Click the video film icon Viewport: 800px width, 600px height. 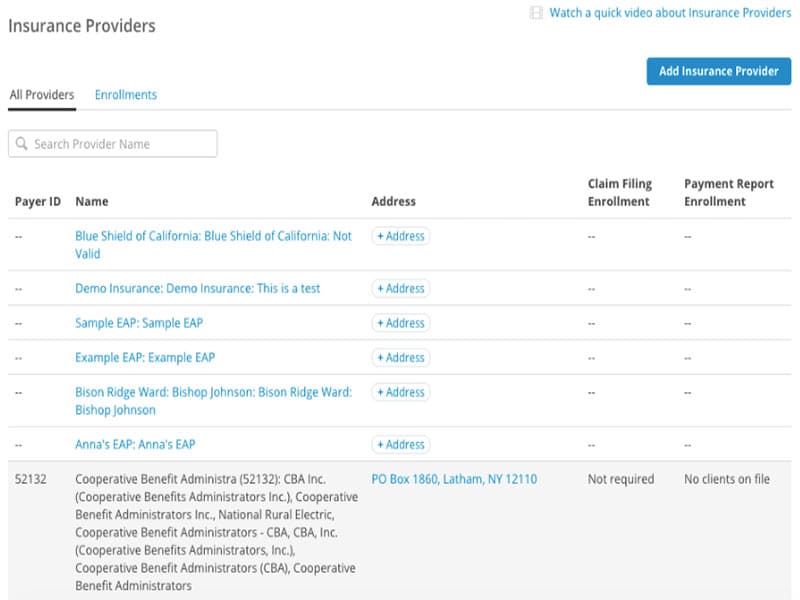tap(536, 13)
